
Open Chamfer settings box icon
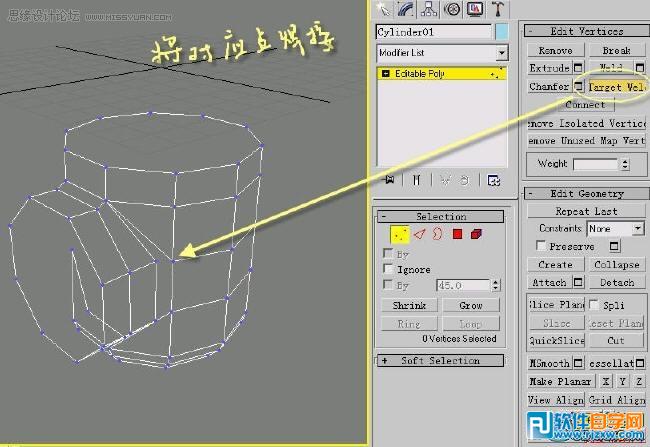click(578, 86)
